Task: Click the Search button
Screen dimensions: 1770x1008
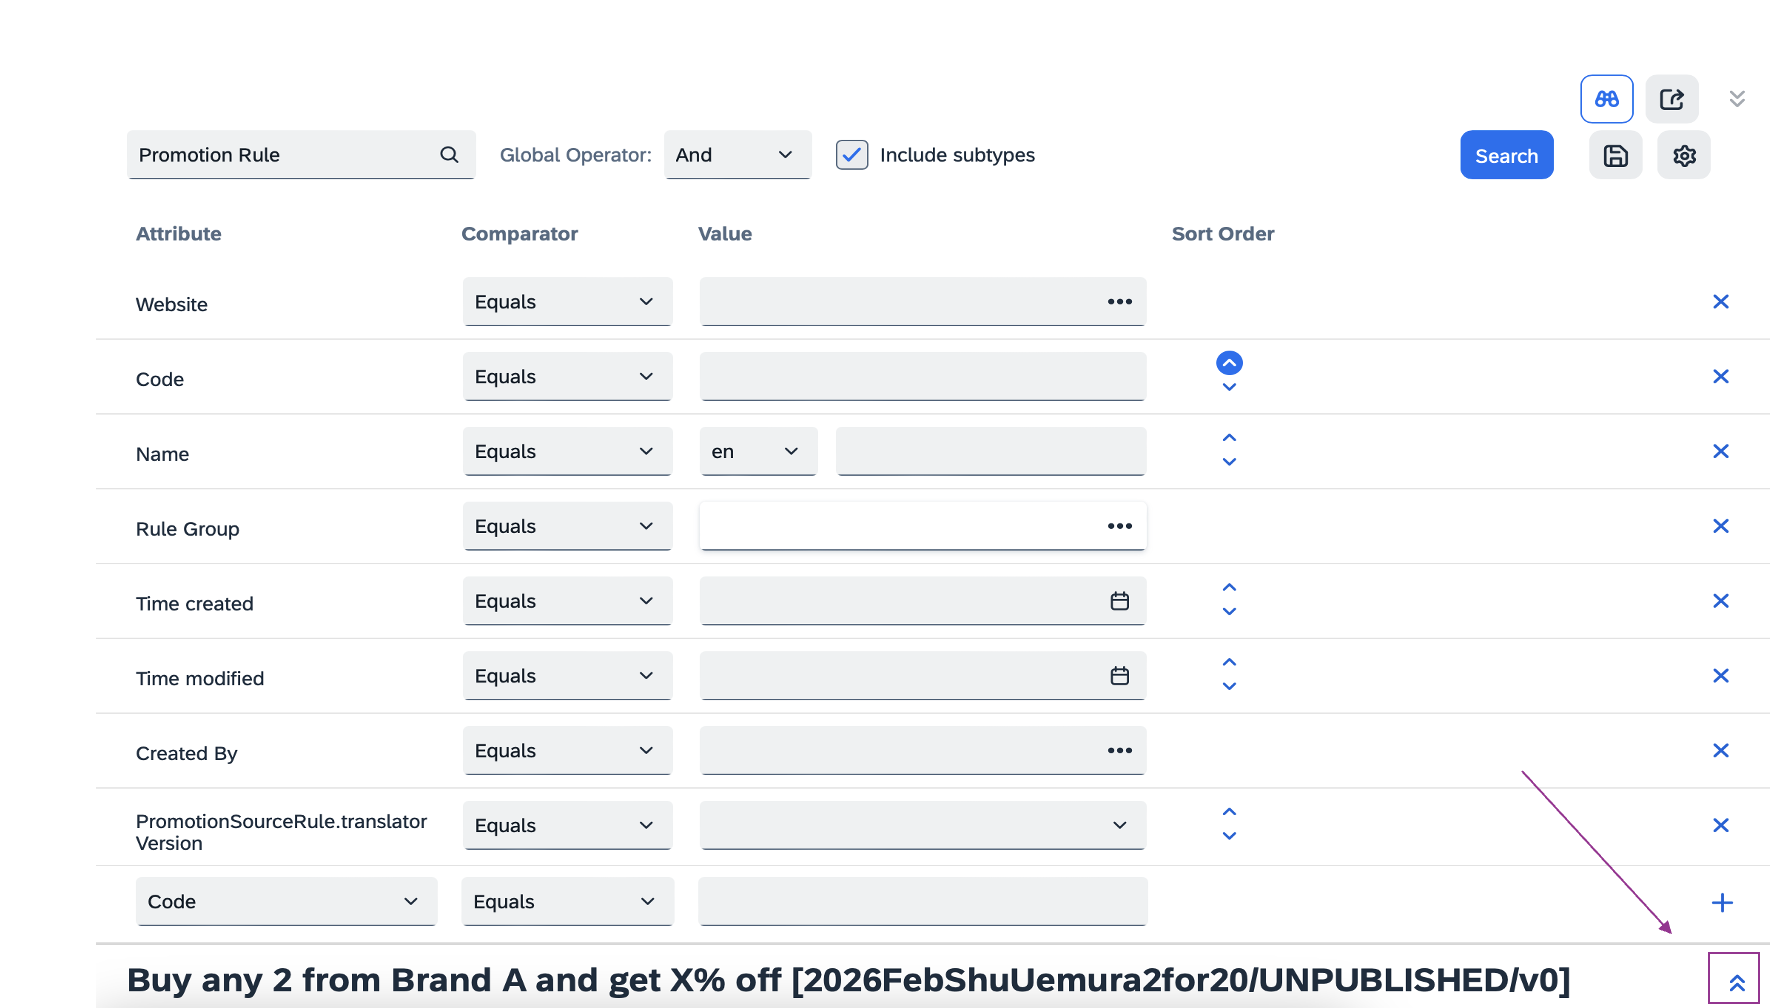Action: pos(1506,156)
